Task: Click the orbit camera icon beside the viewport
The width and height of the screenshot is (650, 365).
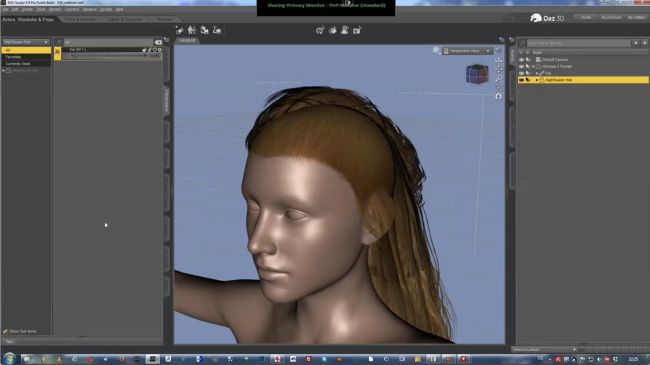Action: coord(499,60)
